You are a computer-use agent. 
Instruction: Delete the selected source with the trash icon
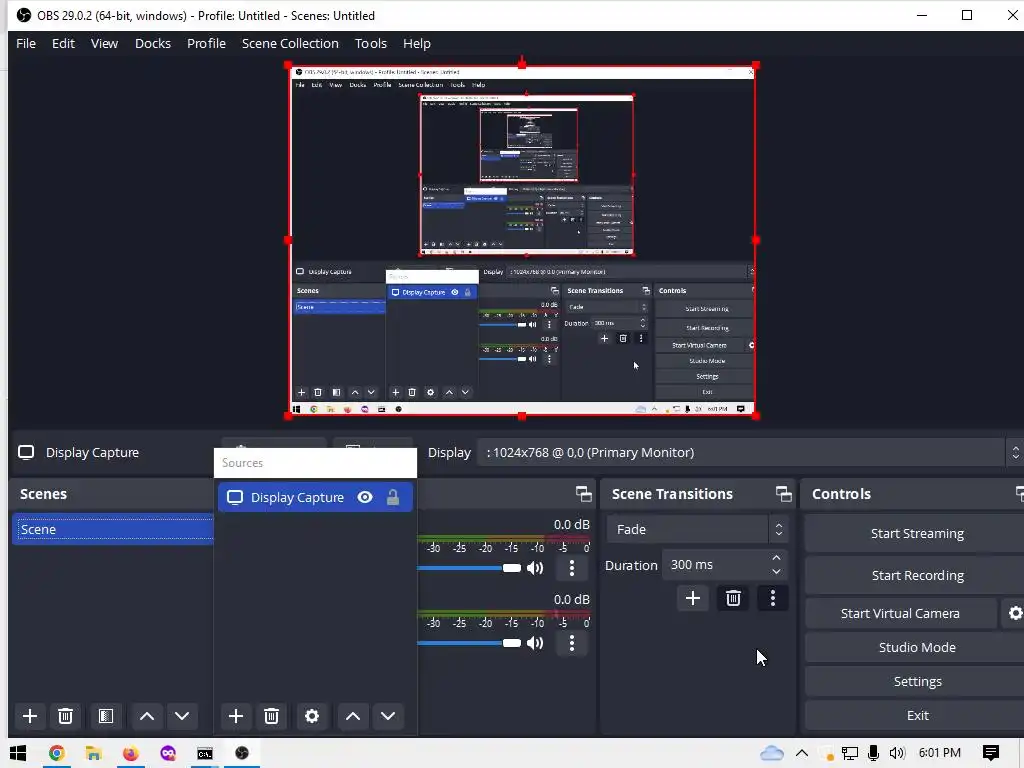[272, 716]
